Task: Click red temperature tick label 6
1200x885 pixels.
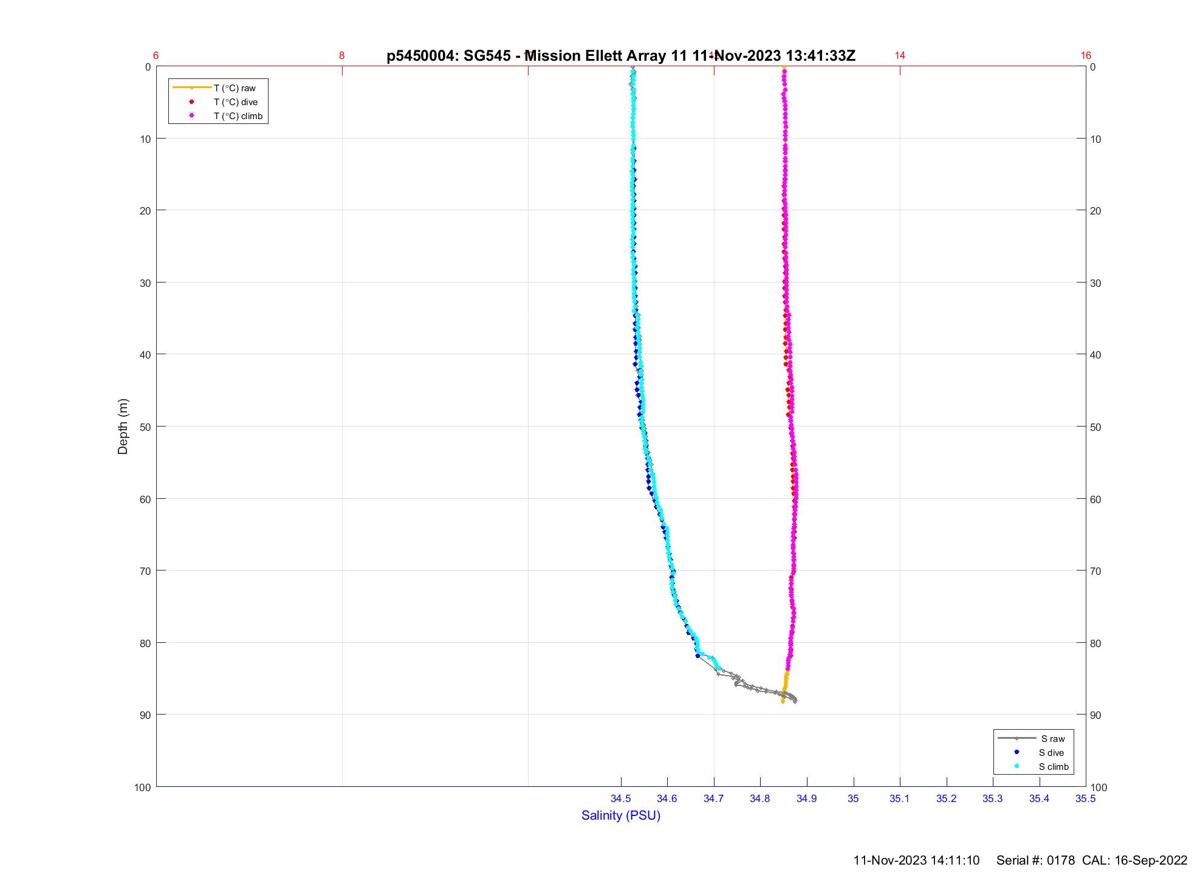Action: click(156, 56)
